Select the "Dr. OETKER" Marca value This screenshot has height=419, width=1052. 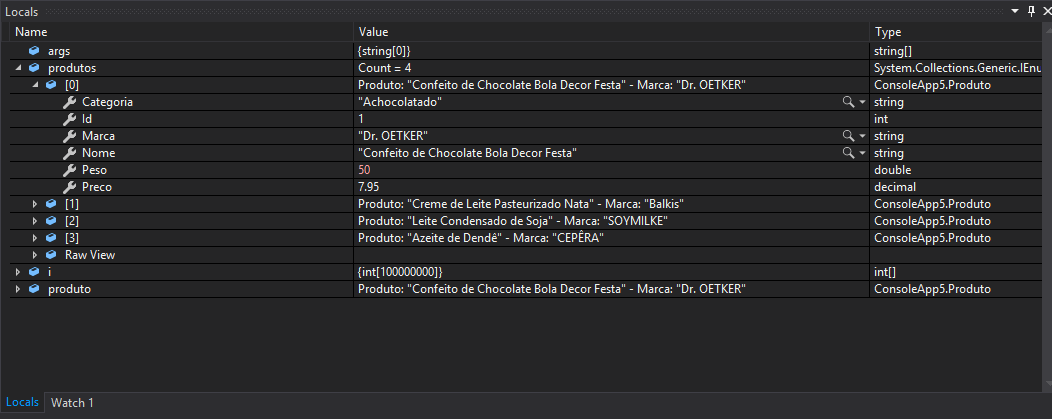tap(393, 136)
